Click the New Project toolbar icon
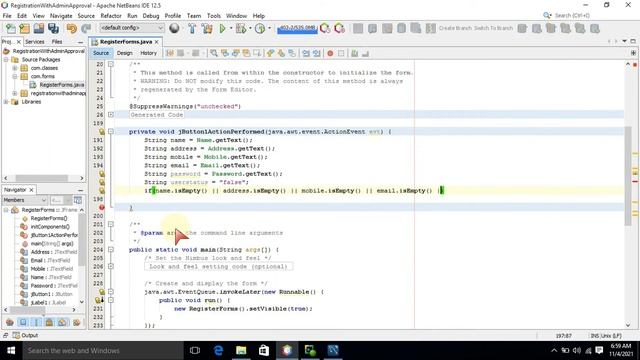The width and height of the screenshot is (640, 360). [x=24, y=28]
